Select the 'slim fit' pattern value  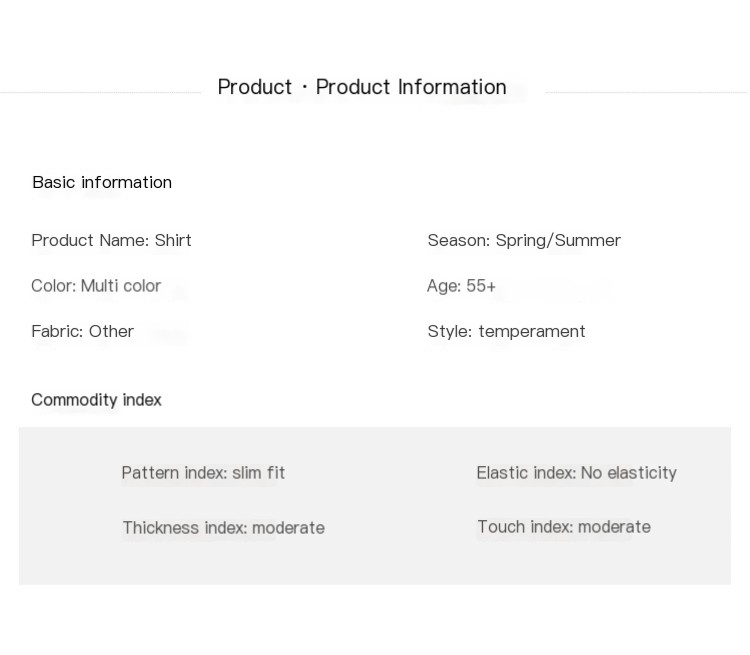(x=259, y=473)
